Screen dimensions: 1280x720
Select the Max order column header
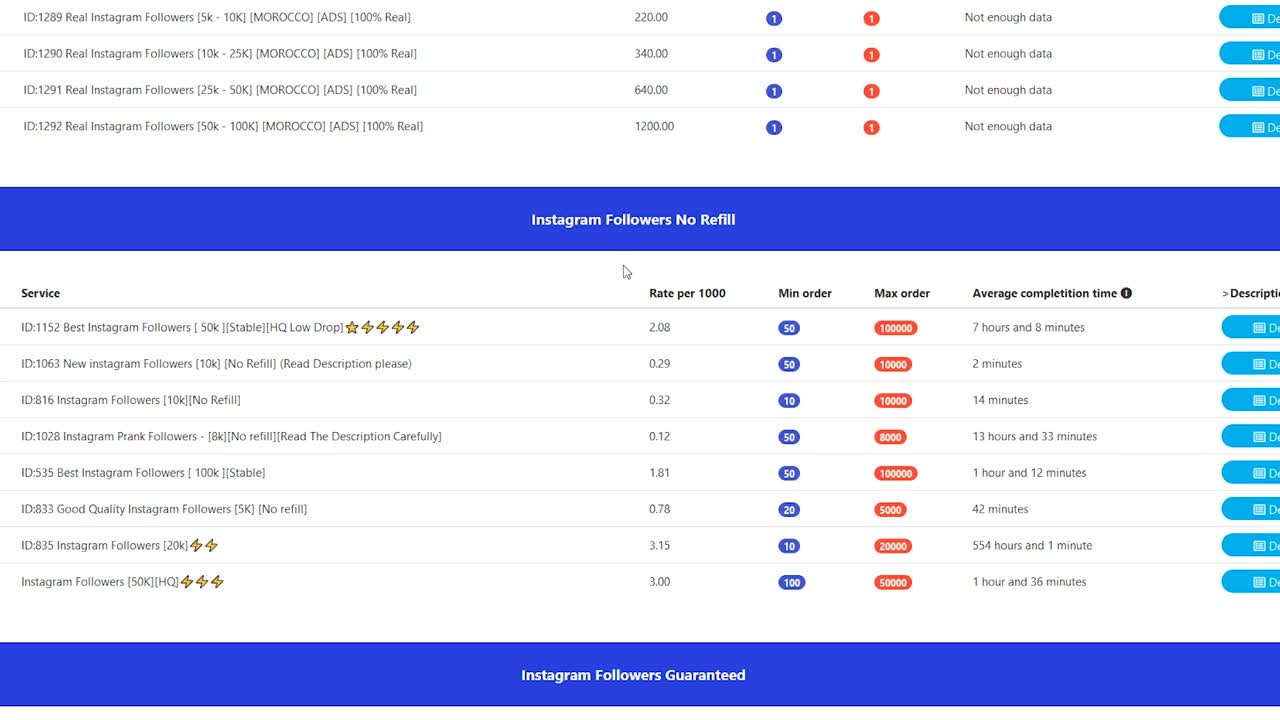[x=902, y=293]
